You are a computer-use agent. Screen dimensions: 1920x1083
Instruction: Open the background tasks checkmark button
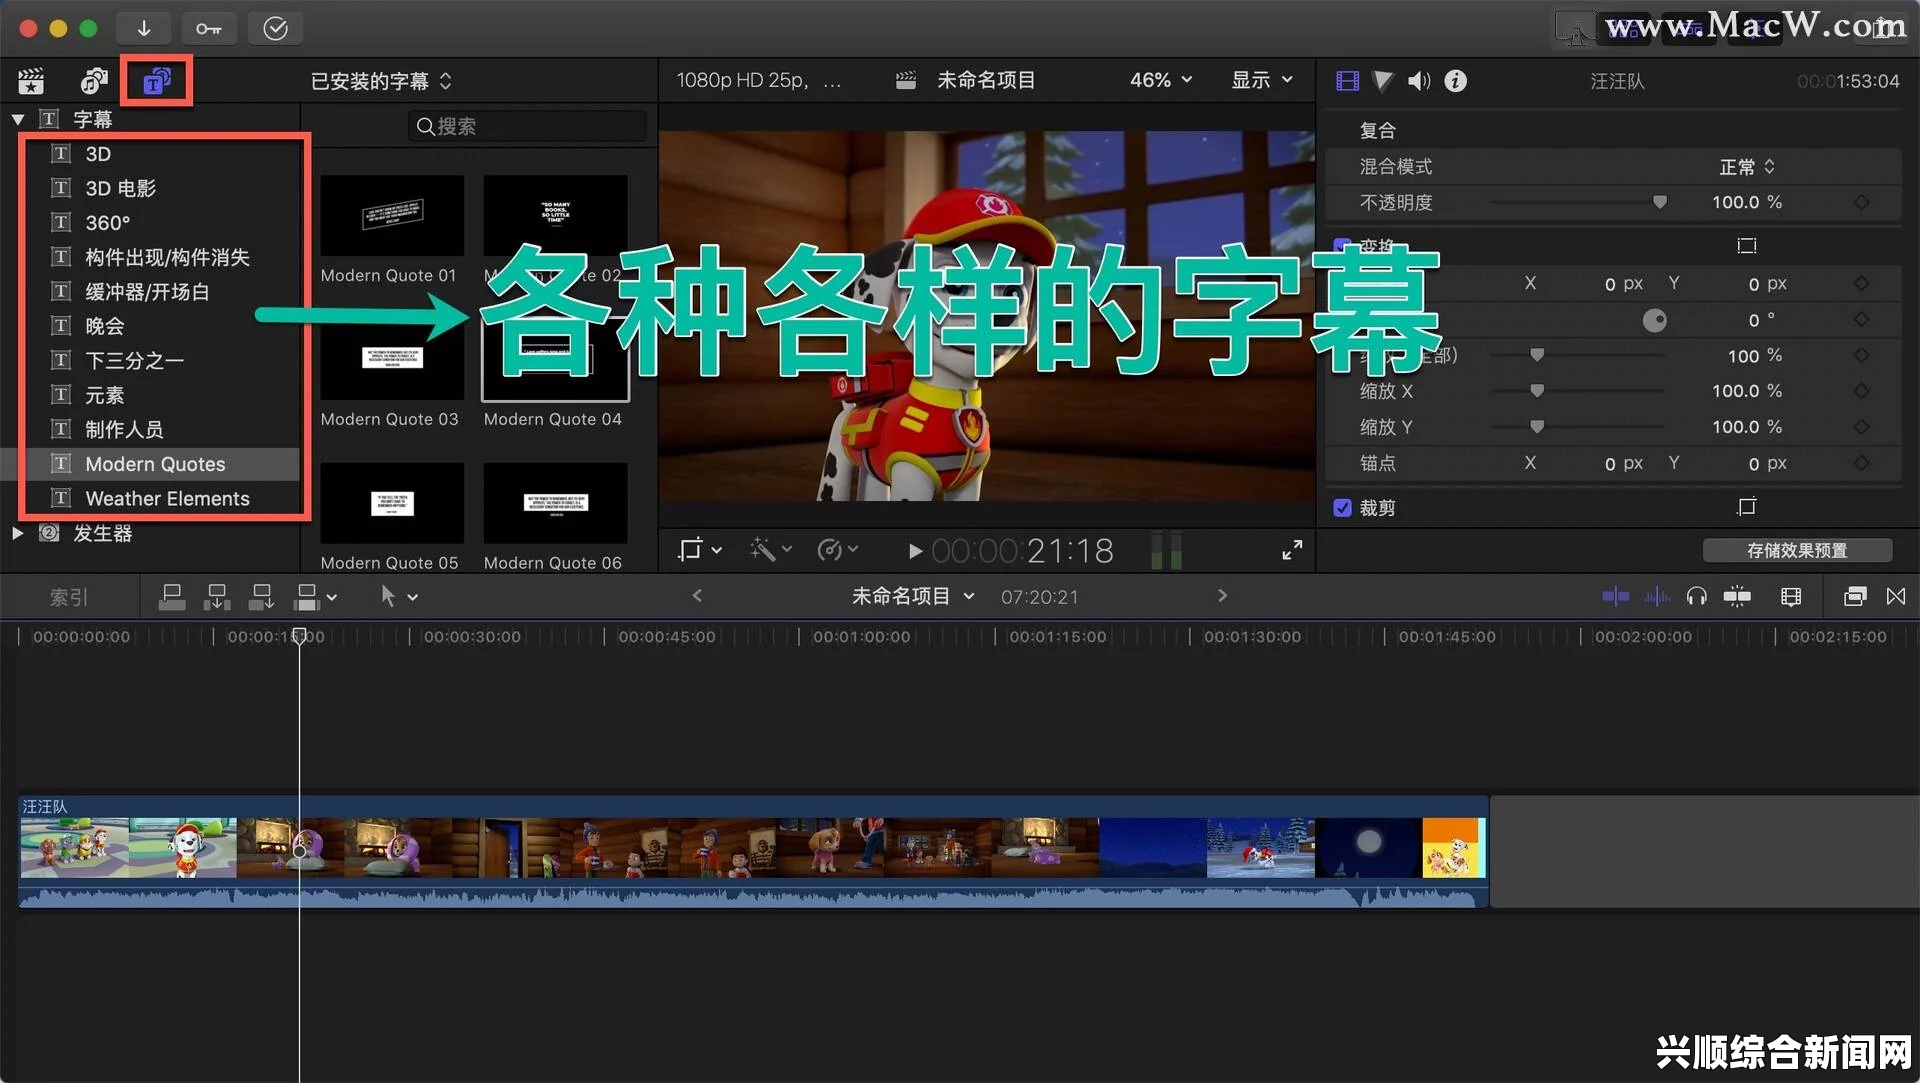pos(275,28)
